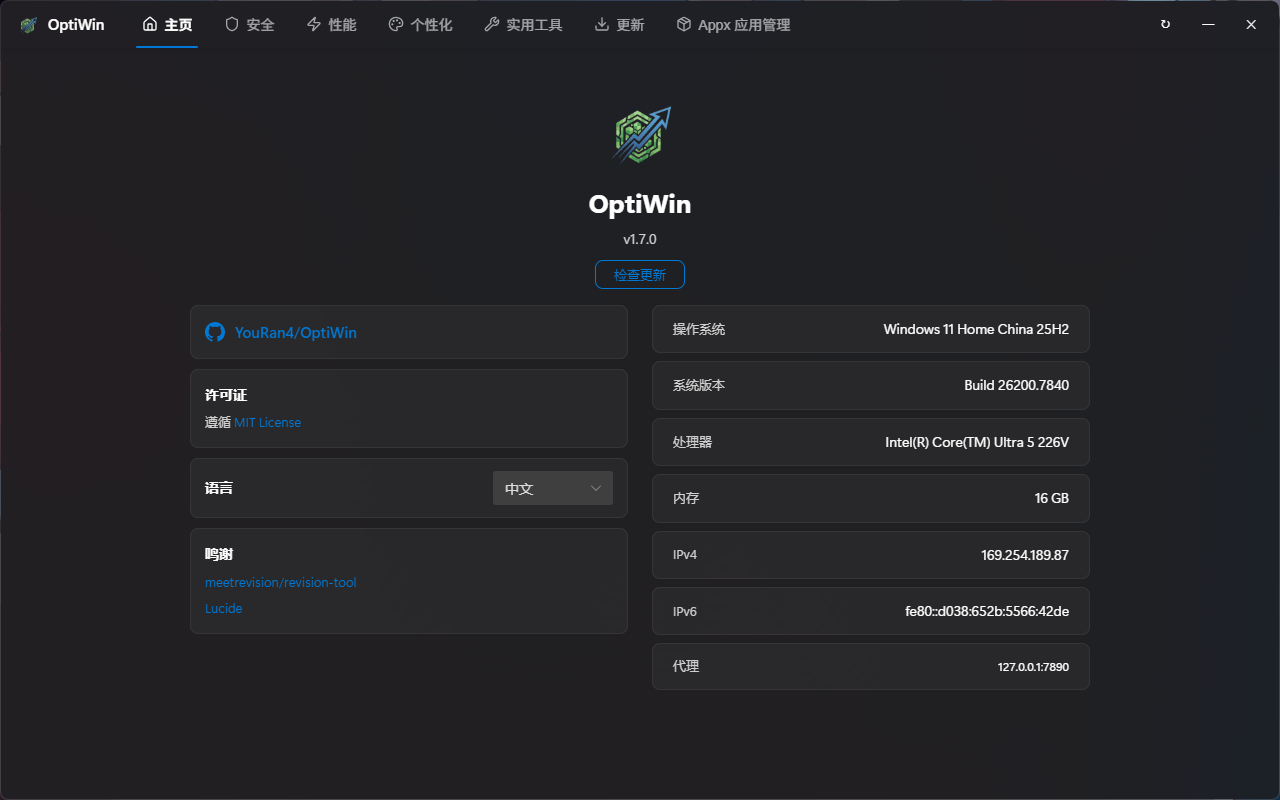Click the refresh icon in the title bar
Screen dimensions: 1280x800
[x=1165, y=24]
